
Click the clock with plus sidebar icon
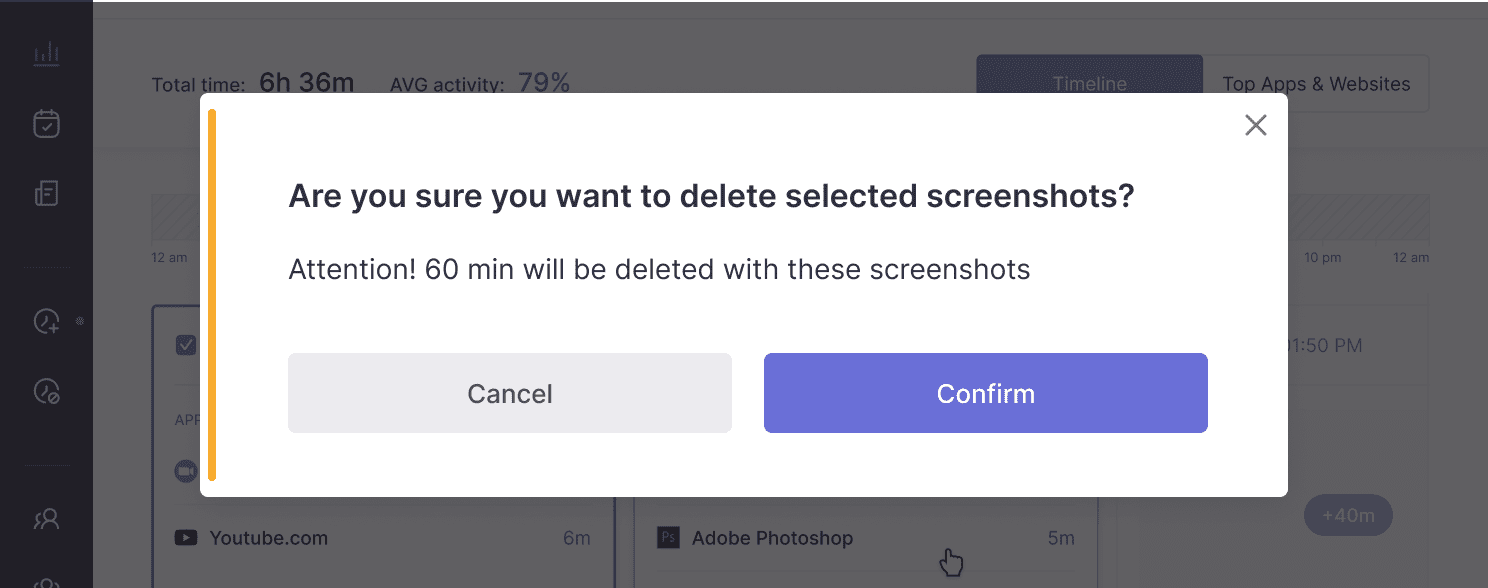coord(46,321)
